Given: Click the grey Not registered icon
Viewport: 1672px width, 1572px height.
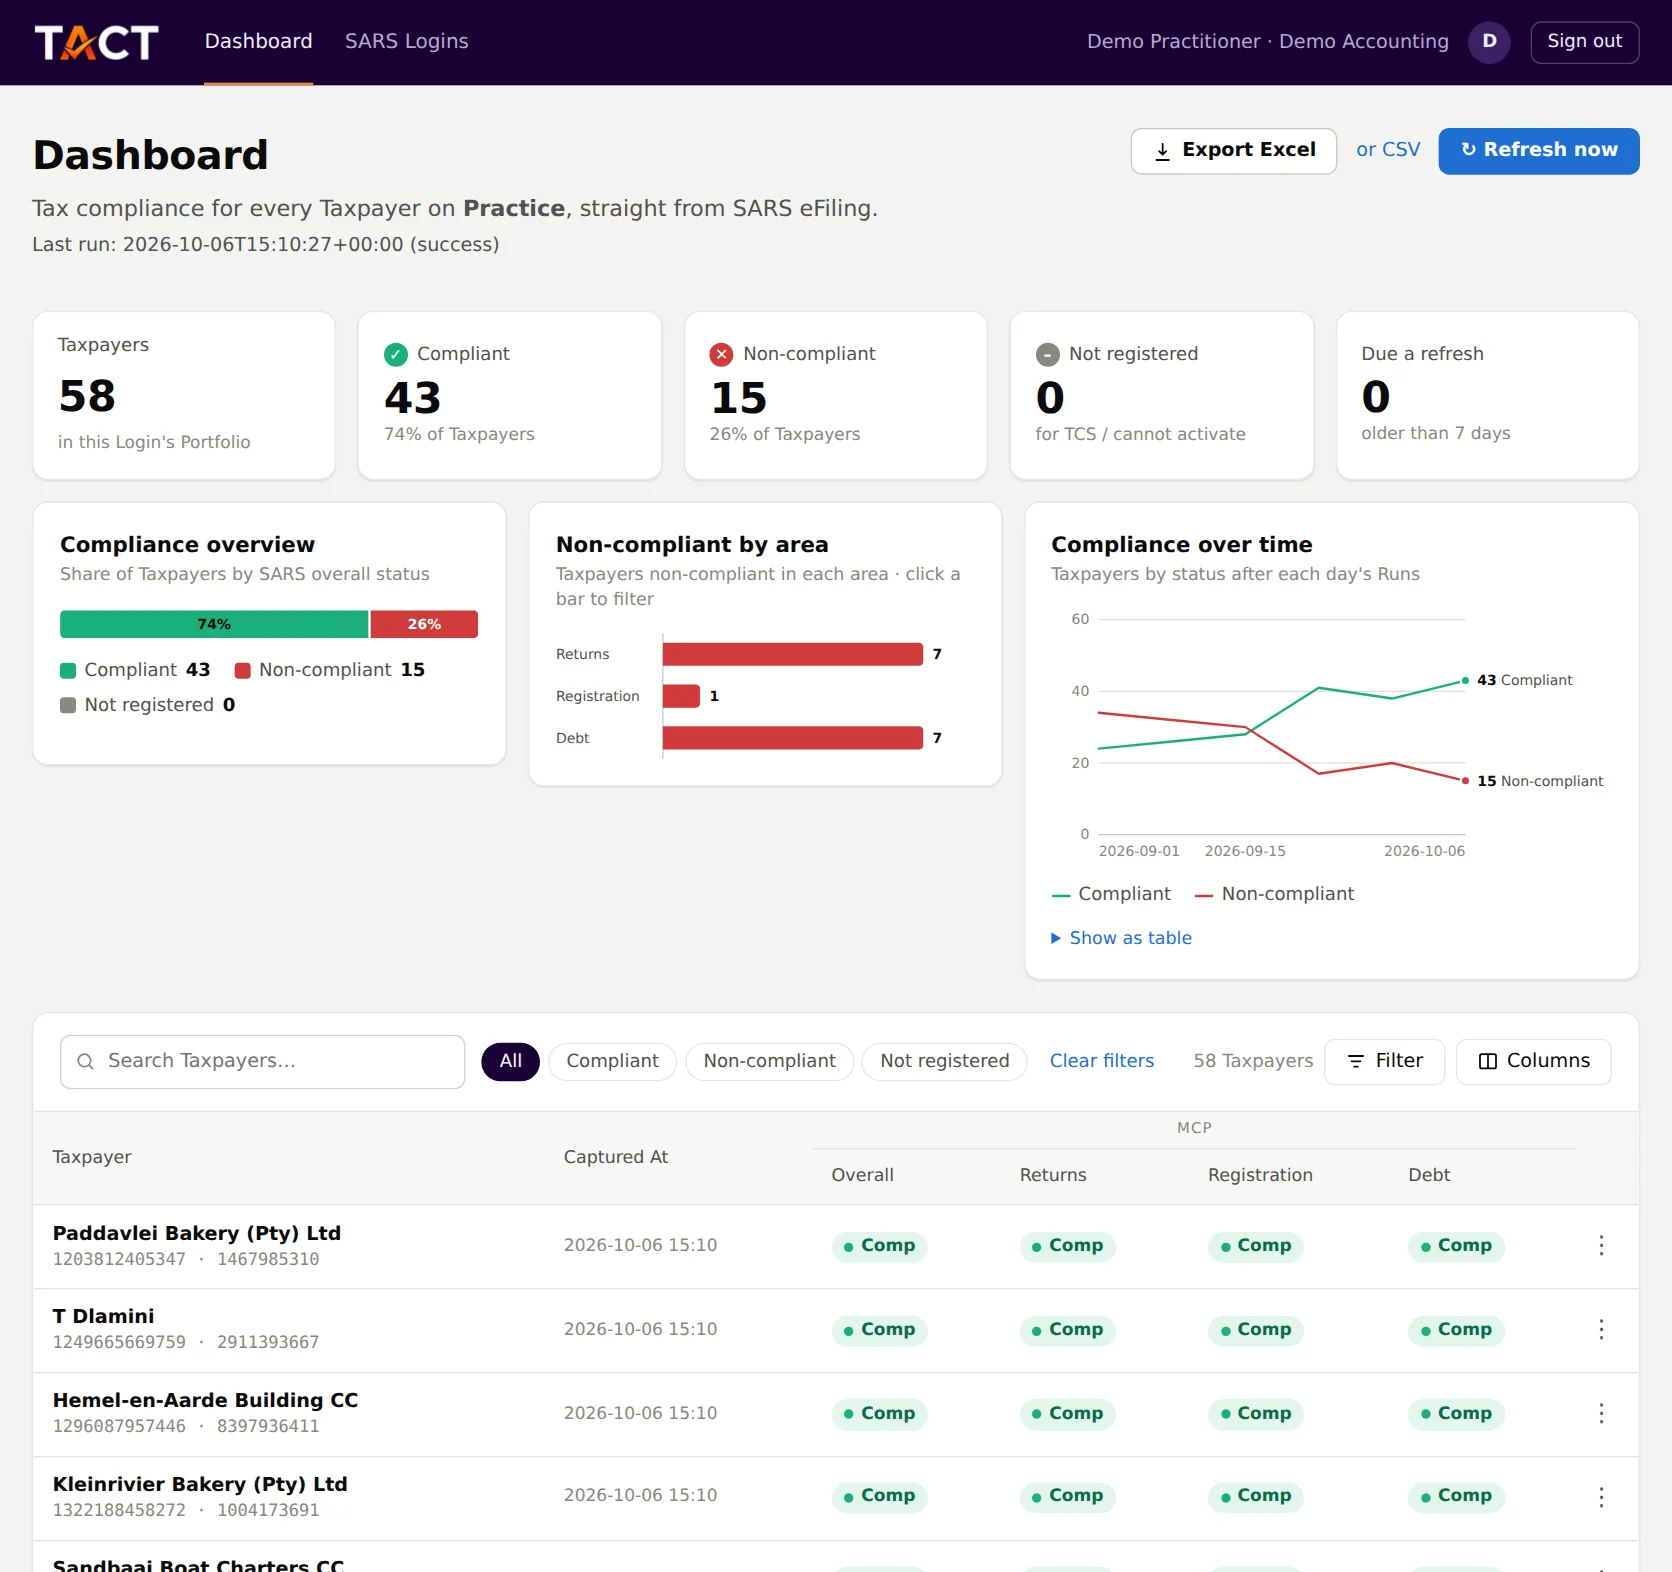Looking at the screenshot, I should 1047,354.
